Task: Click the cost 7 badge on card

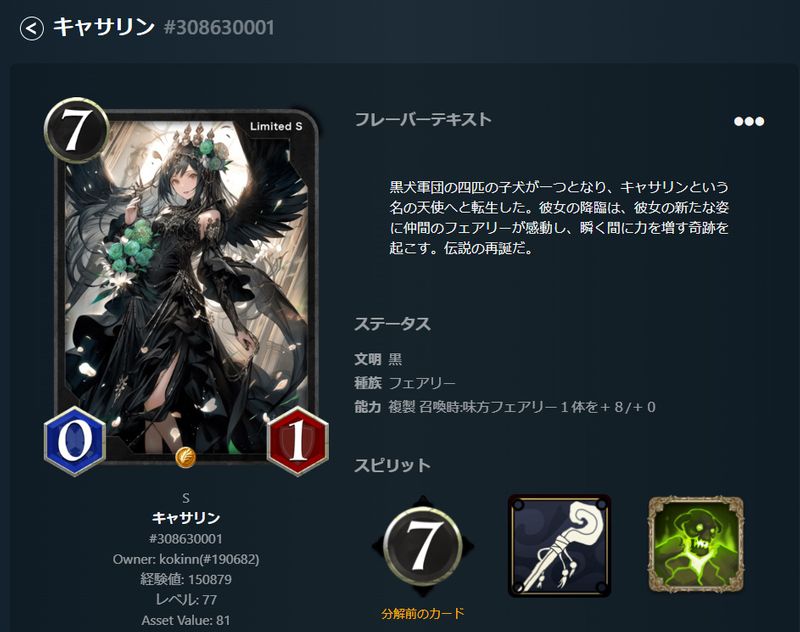Action: [76, 130]
